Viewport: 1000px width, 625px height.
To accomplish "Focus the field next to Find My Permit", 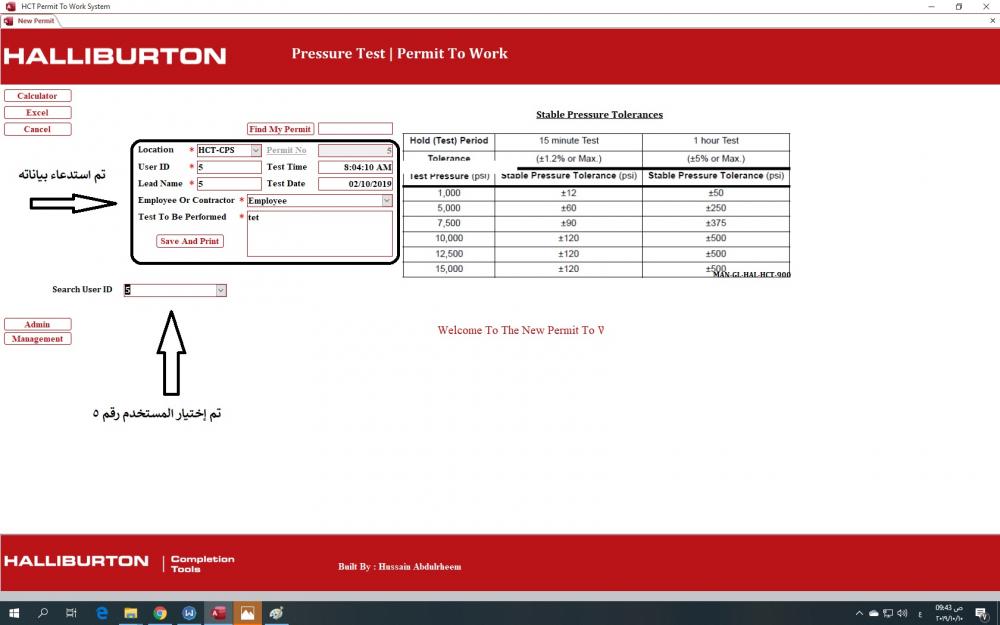I will coord(355,129).
